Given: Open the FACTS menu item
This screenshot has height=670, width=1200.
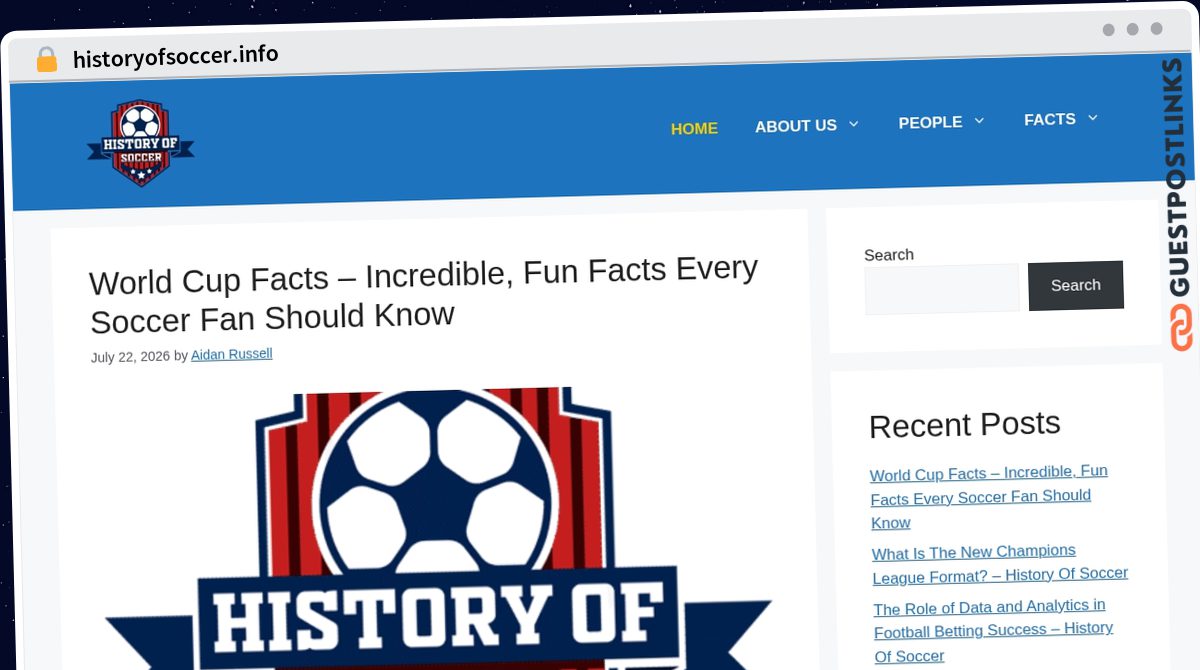Looking at the screenshot, I should pos(1050,119).
